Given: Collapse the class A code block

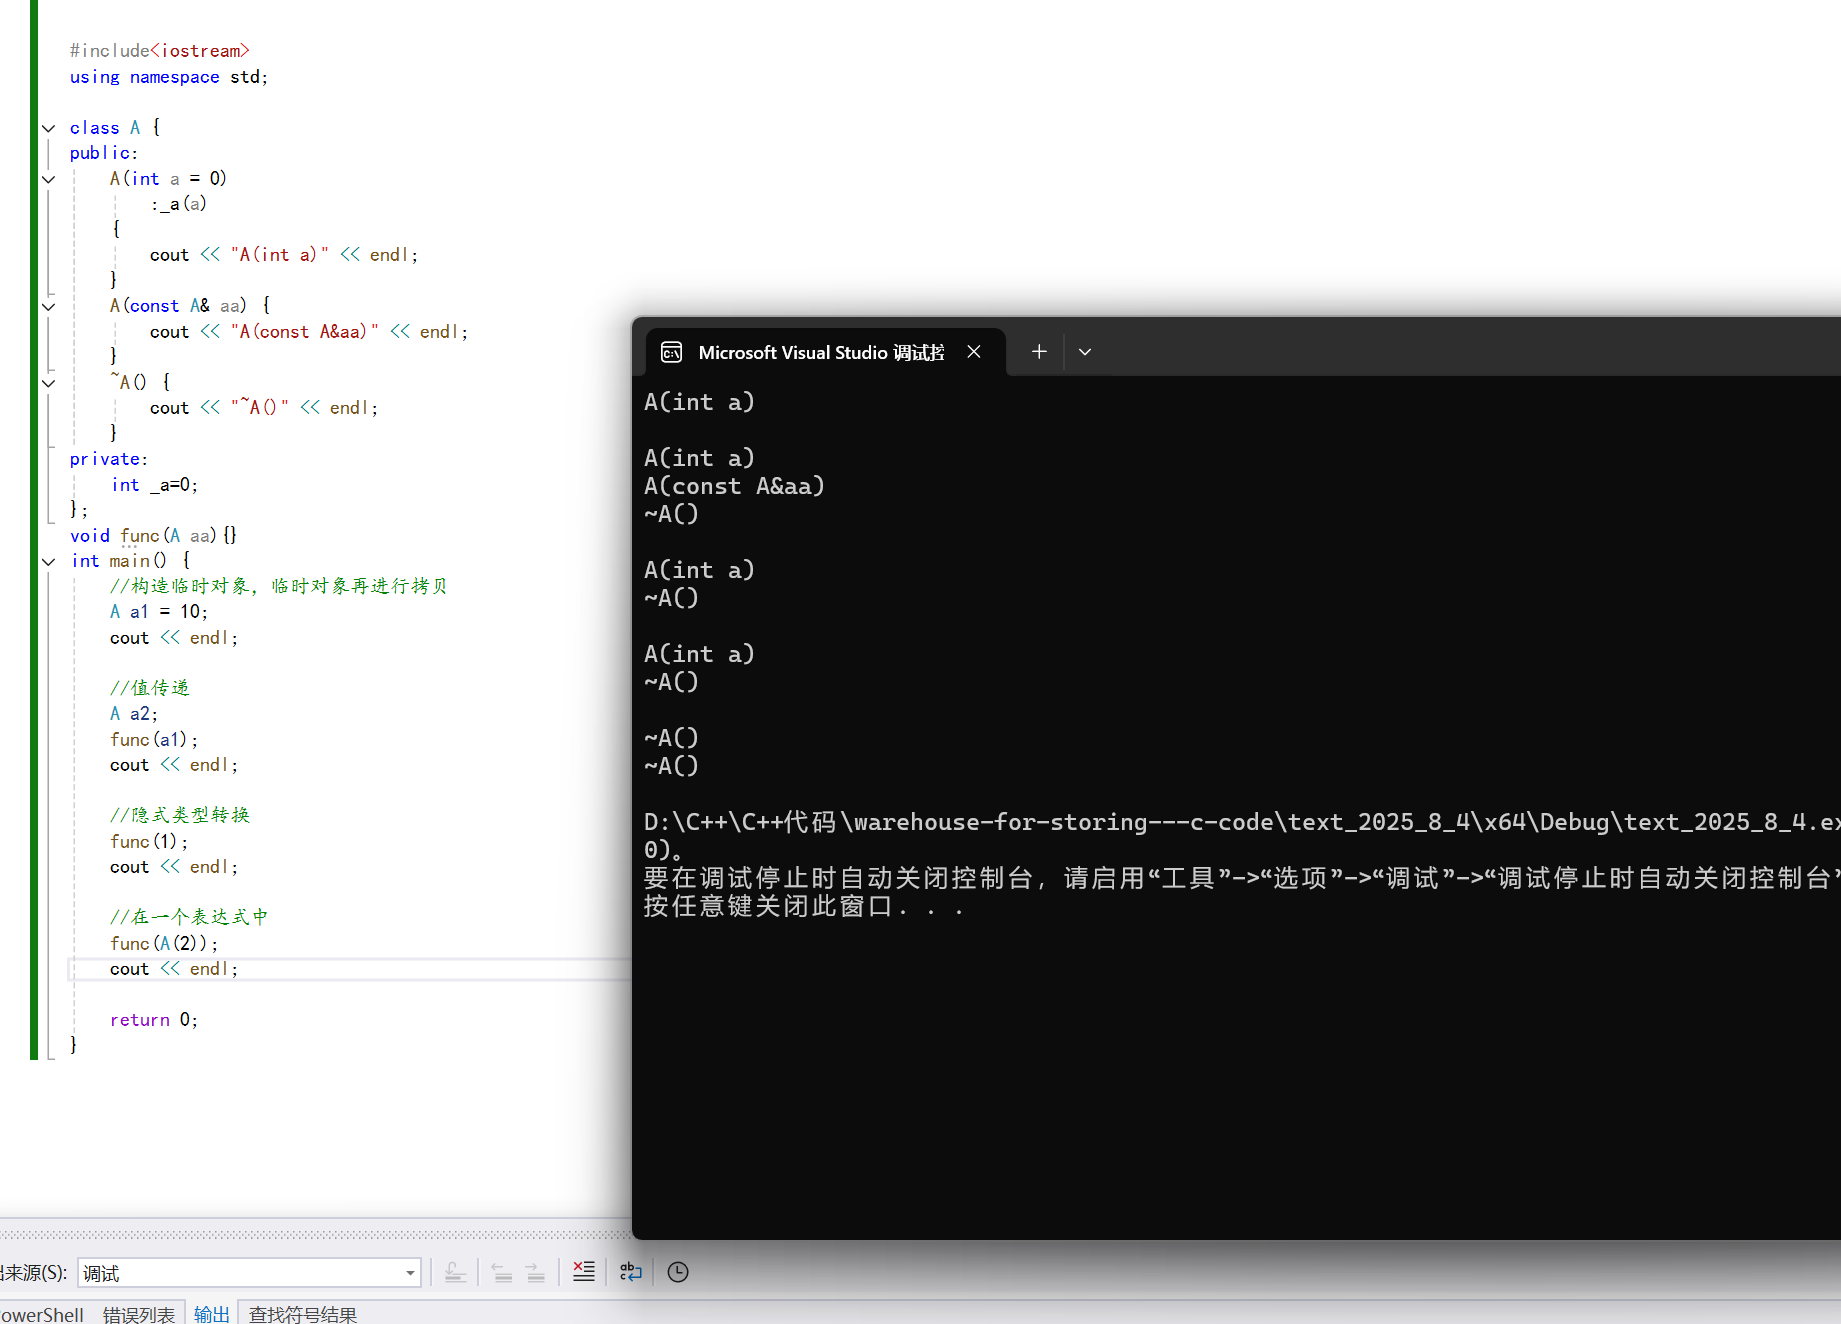Looking at the screenshot, I should click(48, 128).
